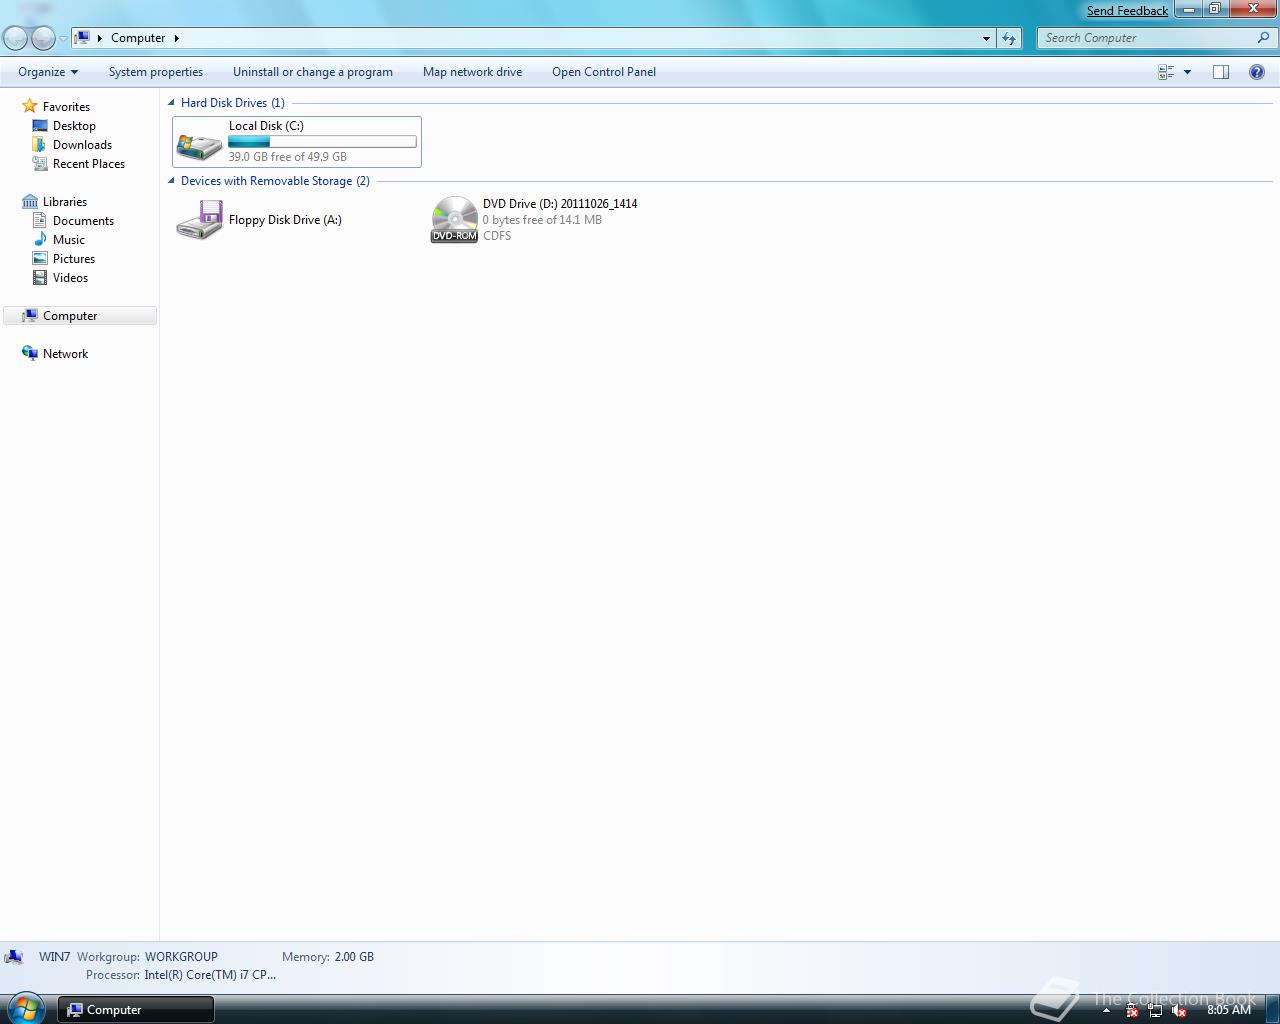Screen dimensions: 1280x1024
Task: Open the Videos library
Action: coord(70,278)
